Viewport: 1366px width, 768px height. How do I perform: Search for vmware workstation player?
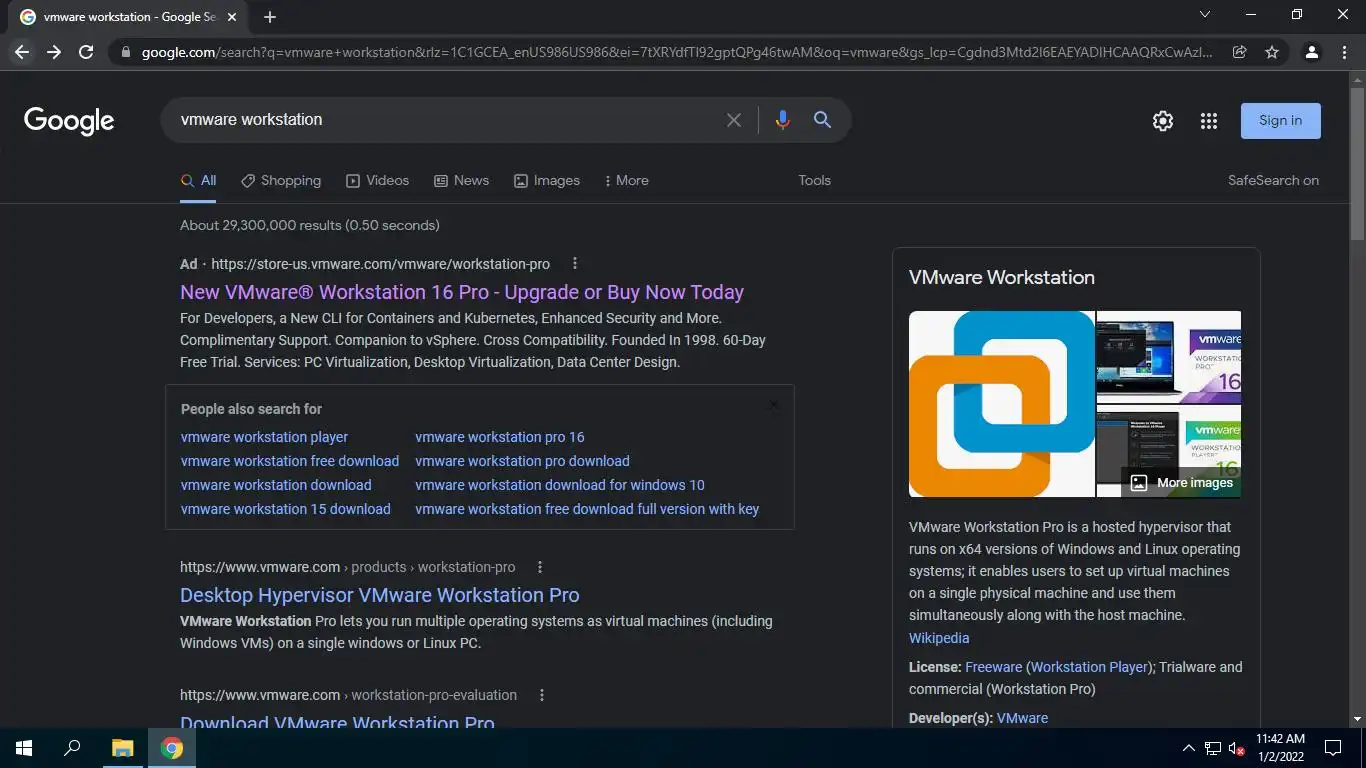pos(264,437)
